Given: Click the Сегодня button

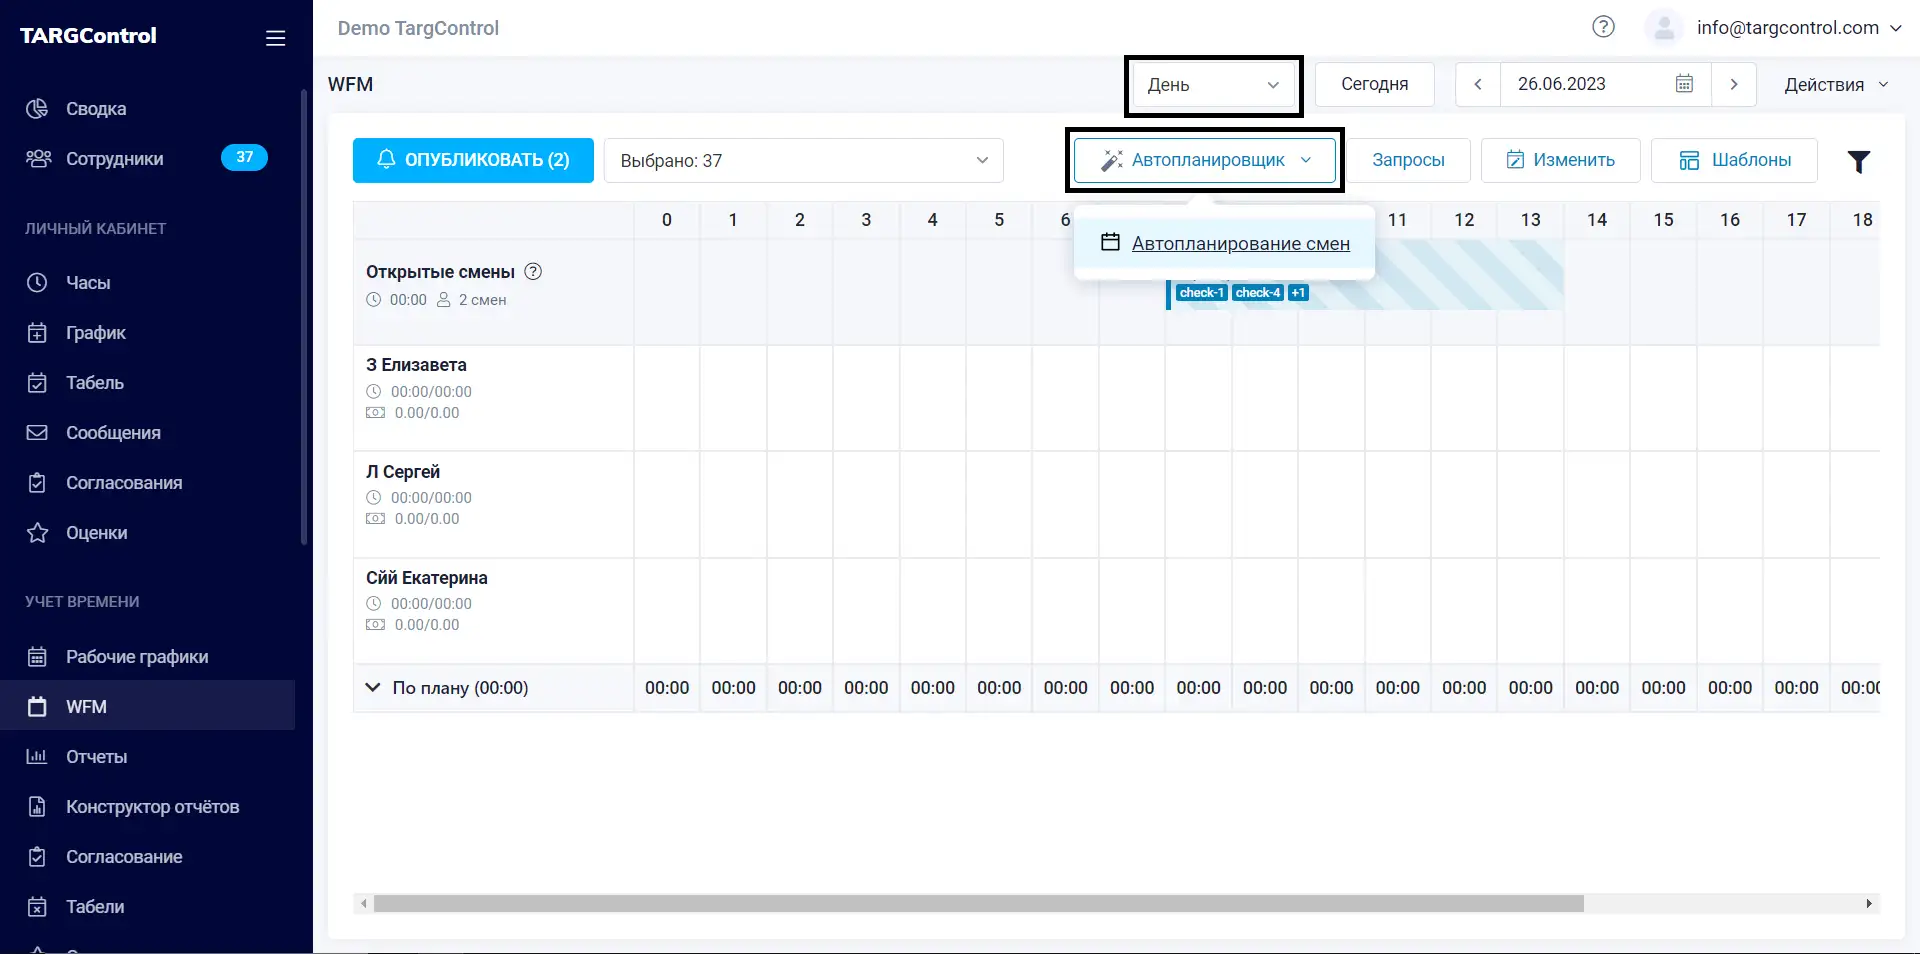Looking at the screenshot, I should pos(1374,84).
